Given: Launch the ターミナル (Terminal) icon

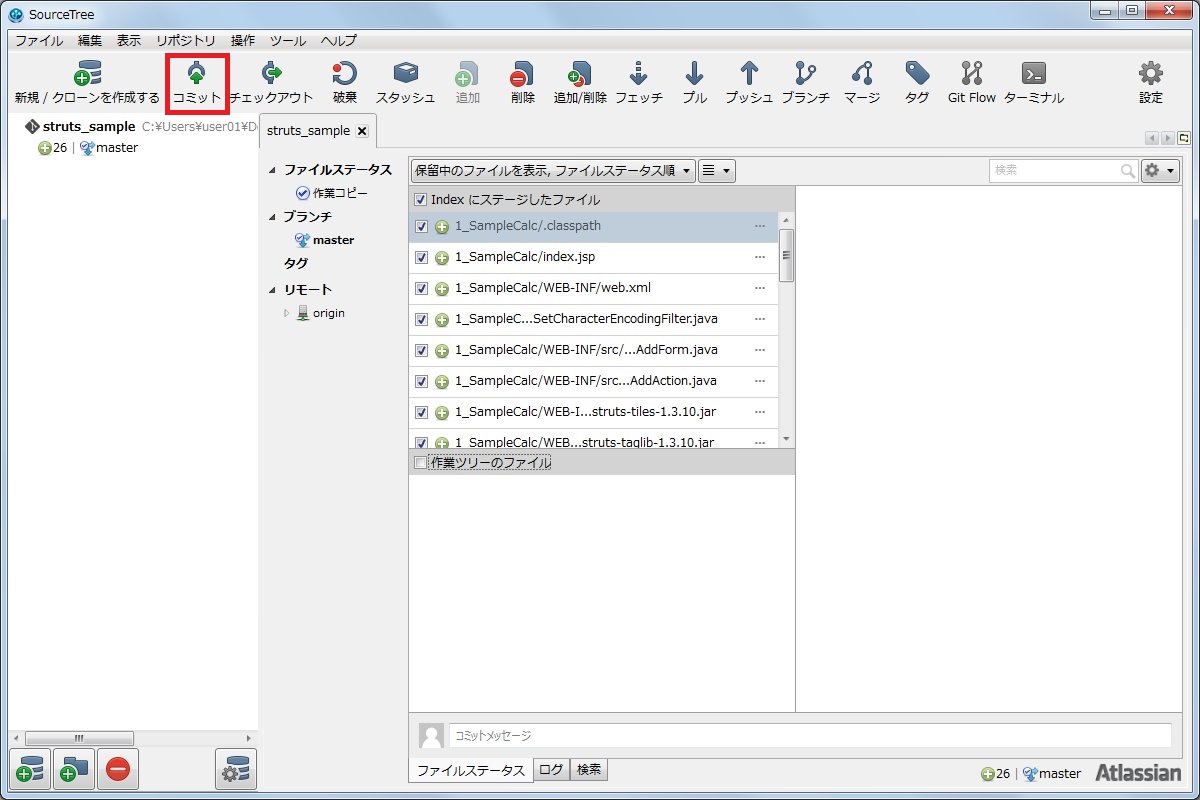Looking at the screenshot, I should tap(1033, 82).
